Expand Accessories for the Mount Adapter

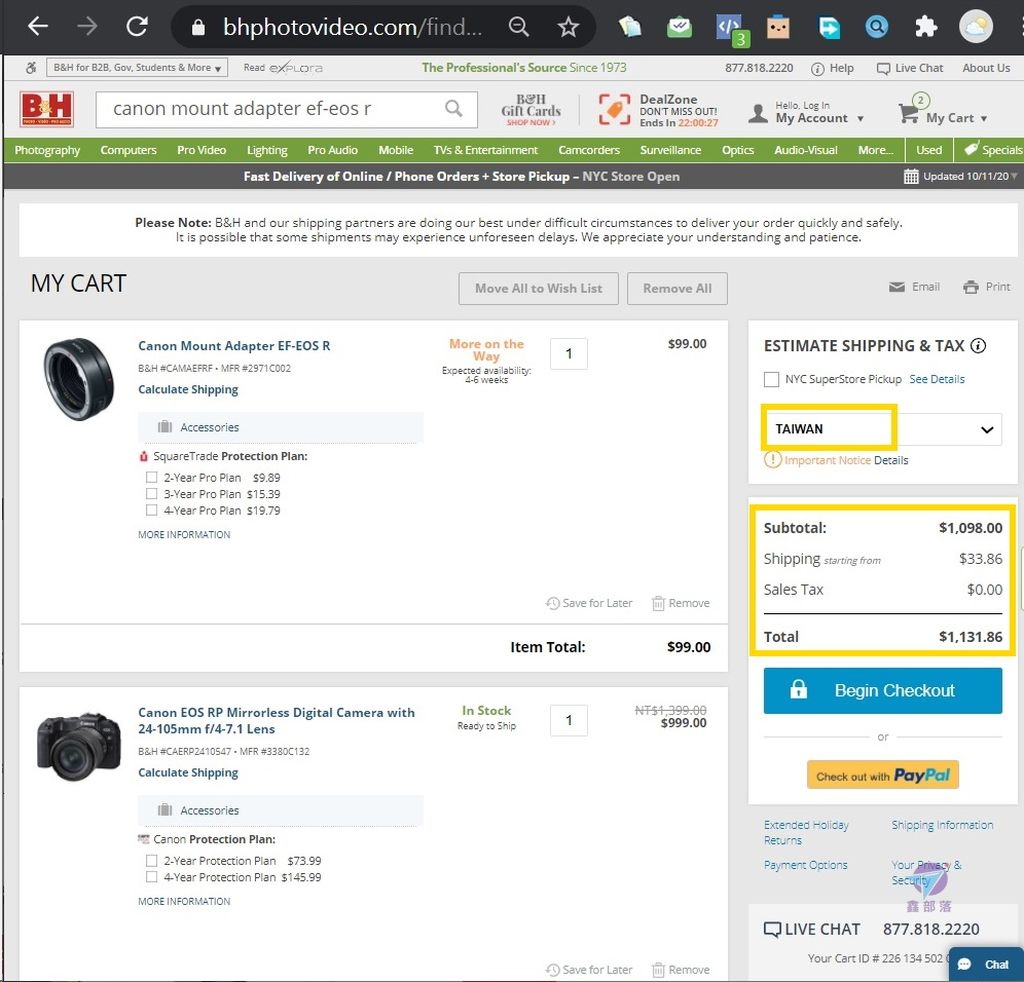click(x=280, y=427)
